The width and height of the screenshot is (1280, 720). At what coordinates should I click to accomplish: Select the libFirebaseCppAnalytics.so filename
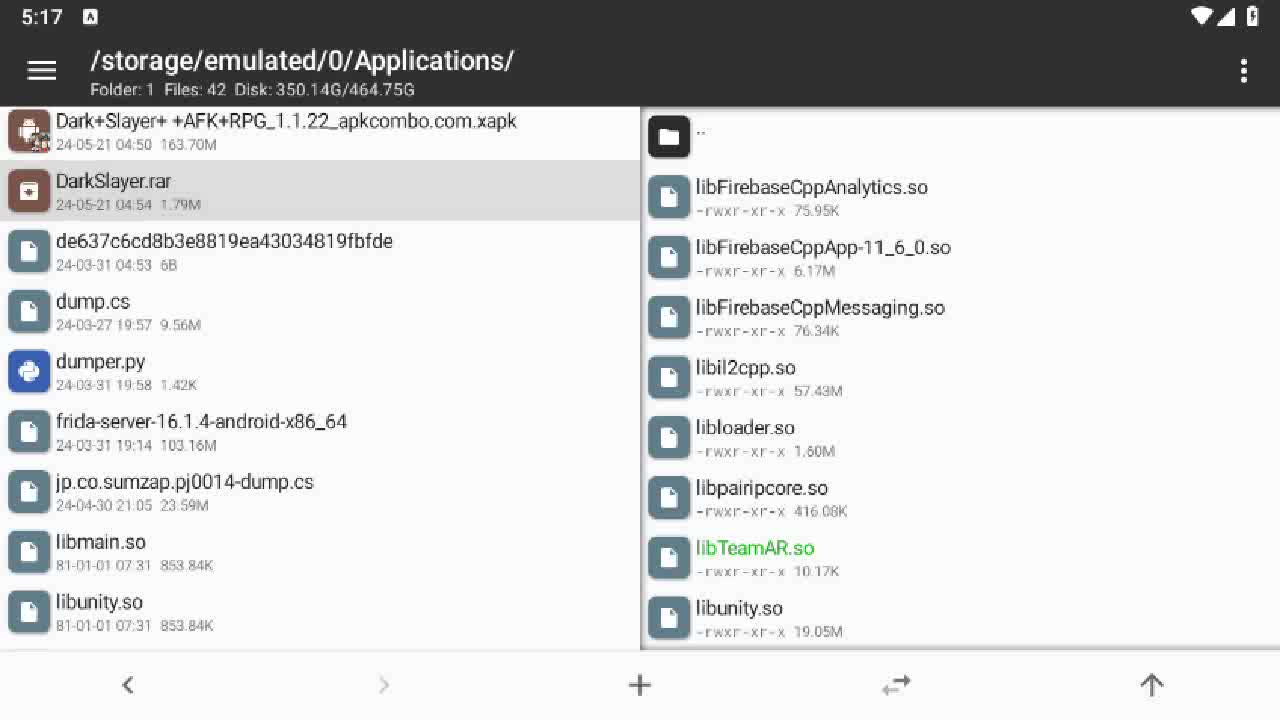[x=812, y=187]
